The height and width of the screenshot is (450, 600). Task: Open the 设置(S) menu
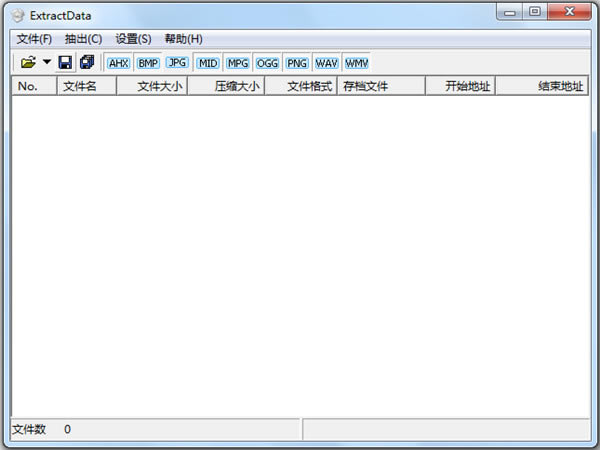click(133, 39)
